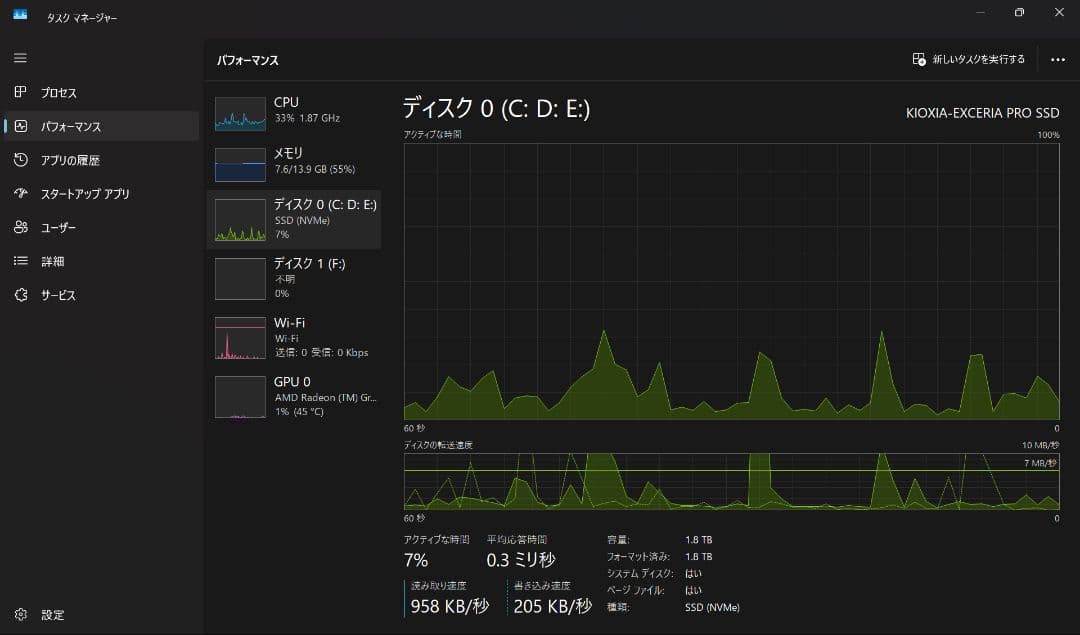
Task: Open the Details (詳細) view icon
Action: (20, 261)
